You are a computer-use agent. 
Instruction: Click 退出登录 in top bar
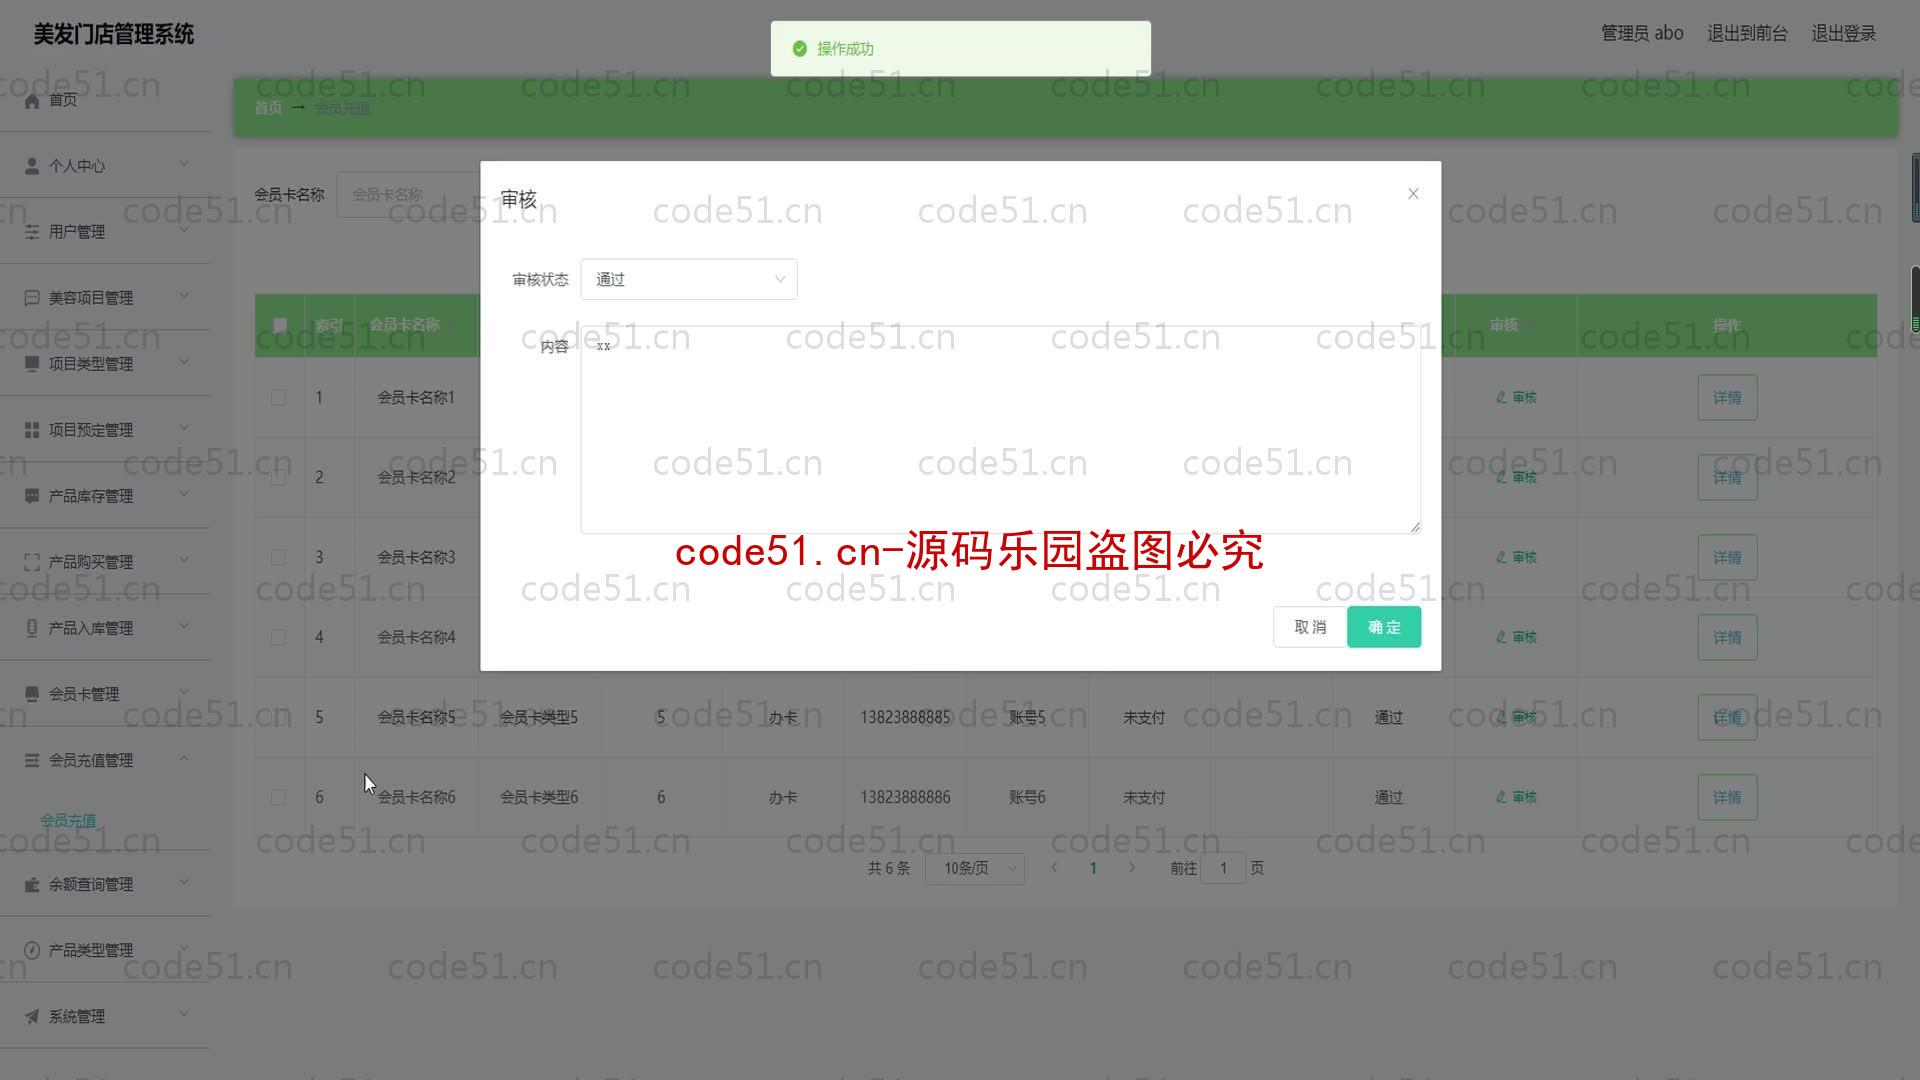1843,34
